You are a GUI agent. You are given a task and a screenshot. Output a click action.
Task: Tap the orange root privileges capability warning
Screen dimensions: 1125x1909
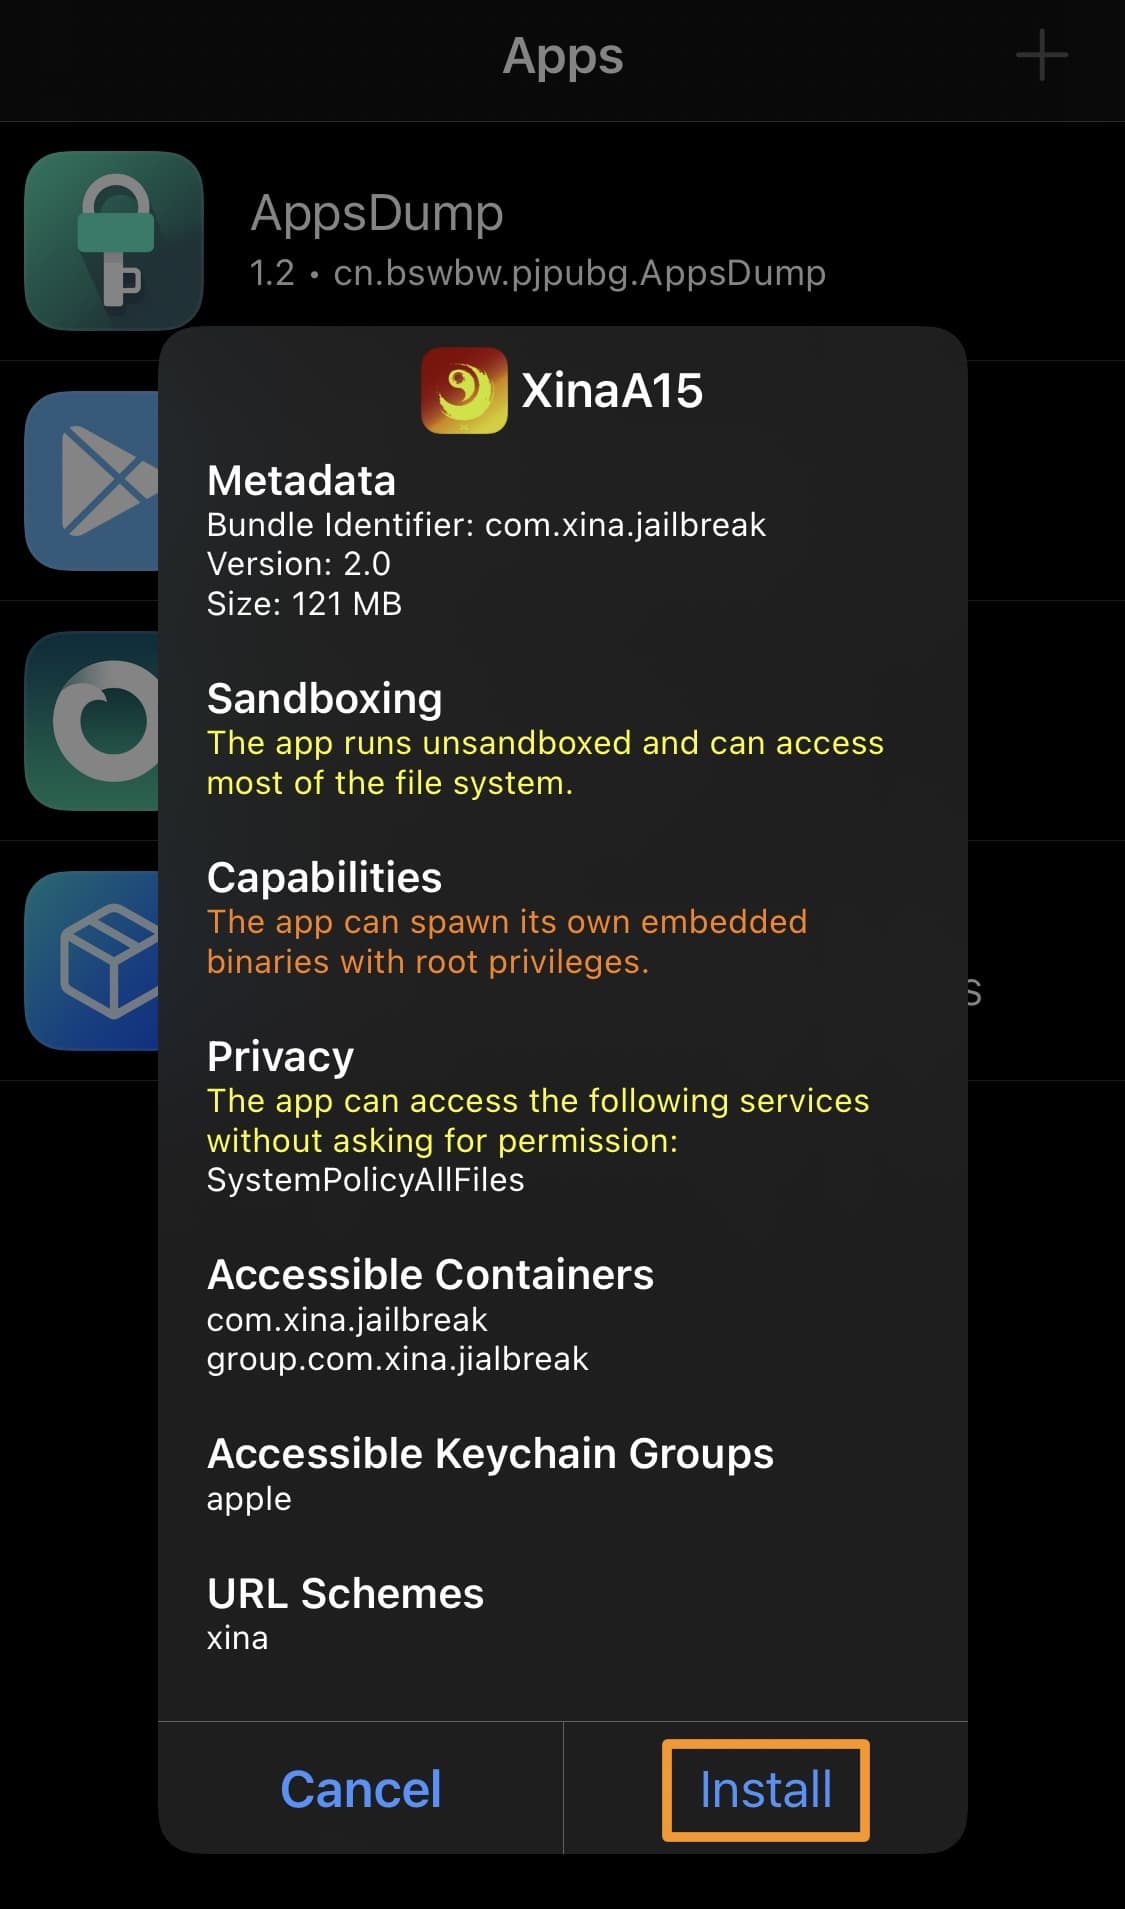pos(506,941)
